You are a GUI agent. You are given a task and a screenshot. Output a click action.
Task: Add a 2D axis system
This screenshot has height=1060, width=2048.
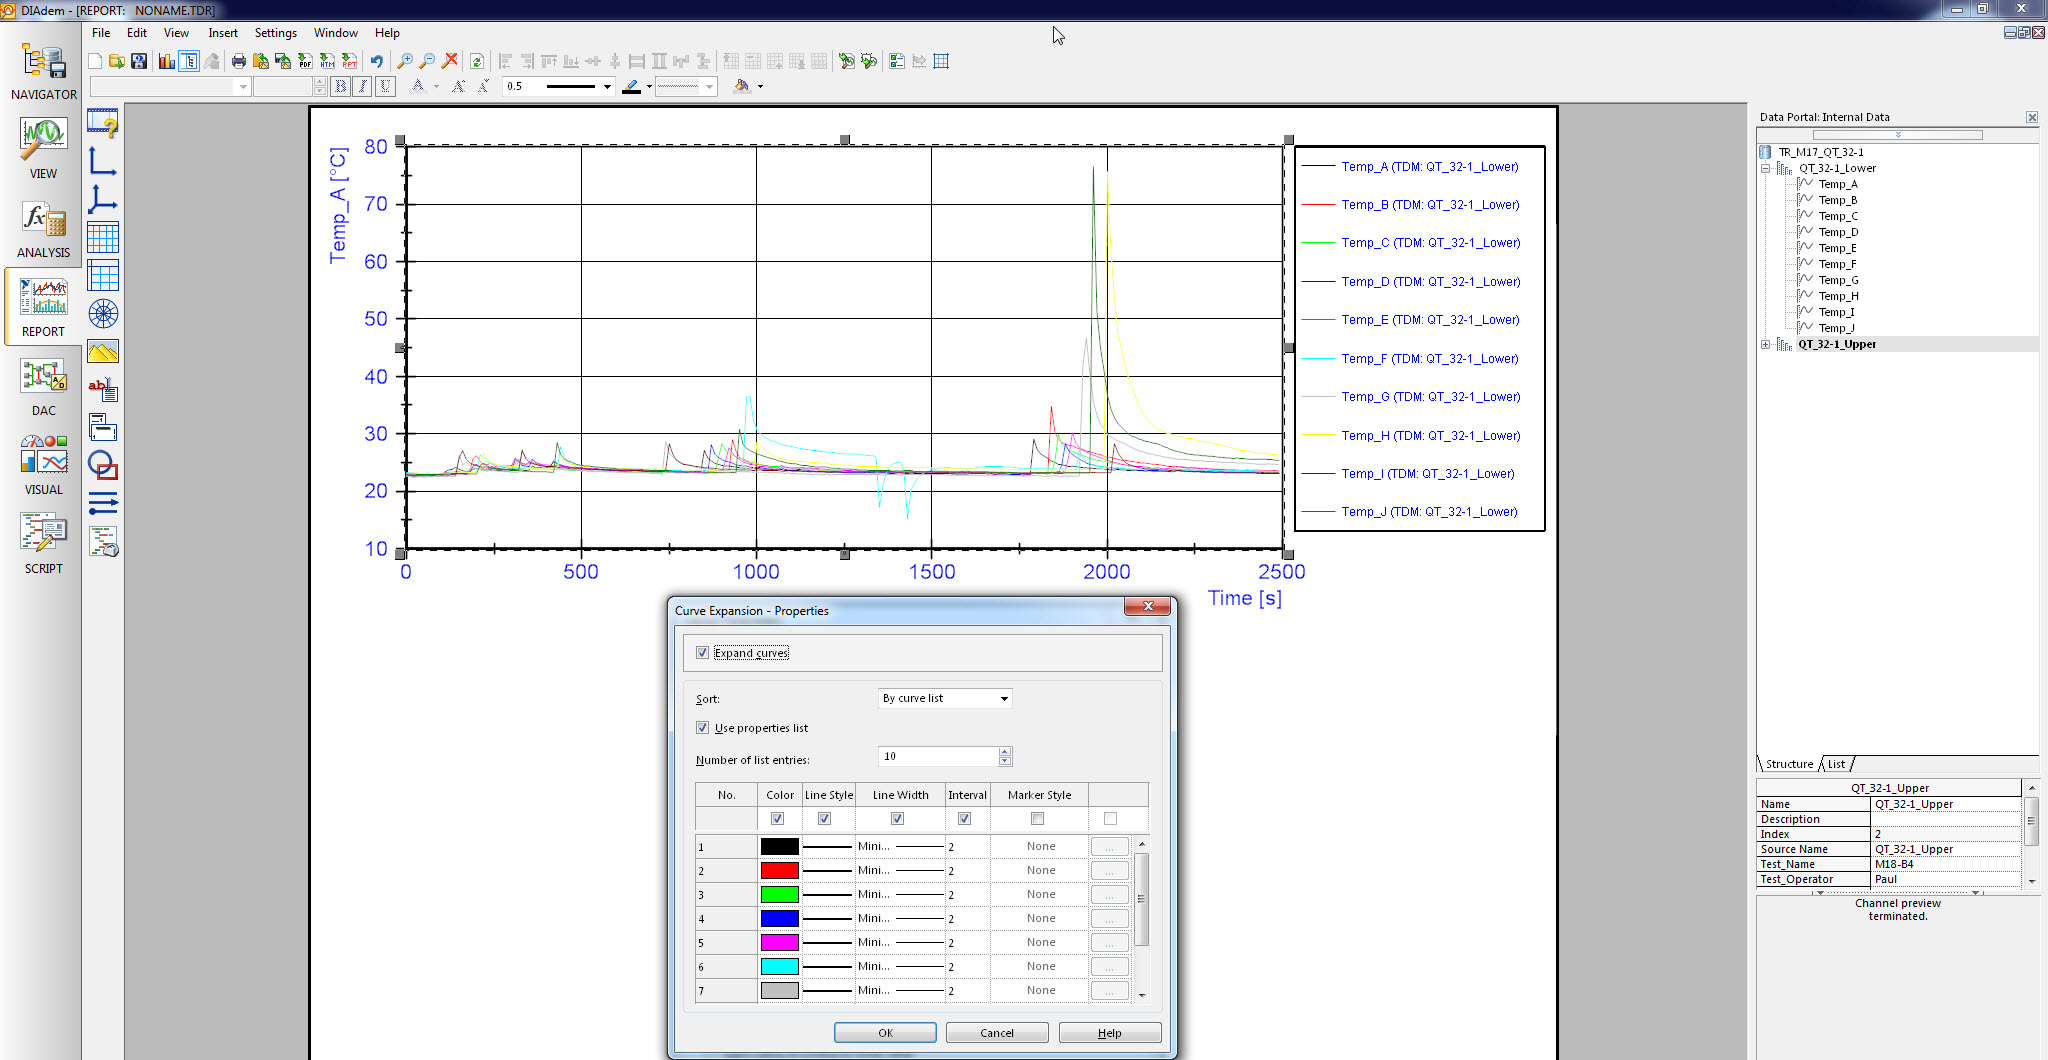[103, 161]
